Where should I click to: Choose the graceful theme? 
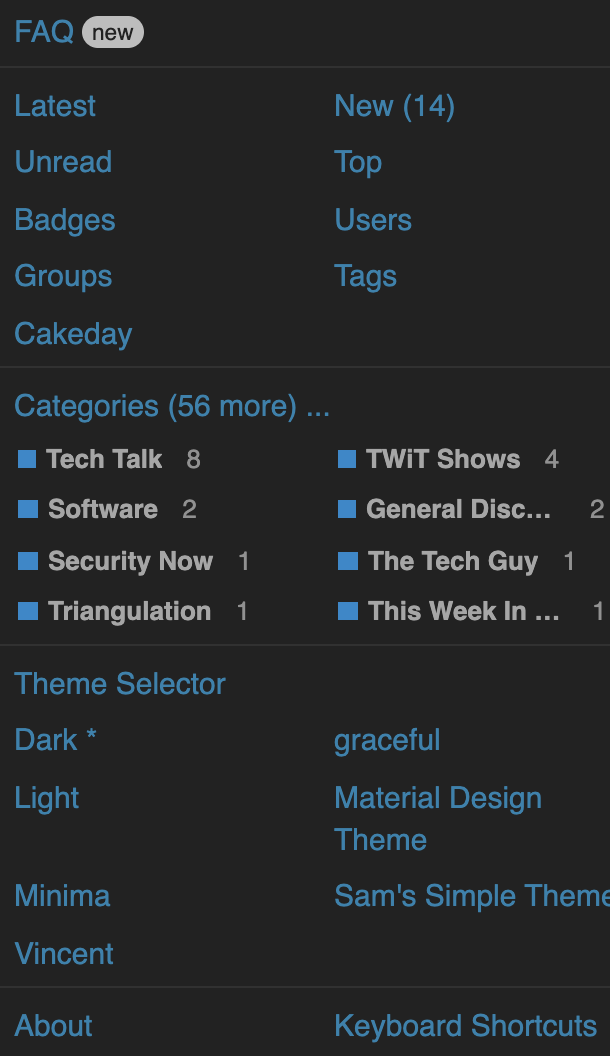pyautogui.click(x=387, y=740)
